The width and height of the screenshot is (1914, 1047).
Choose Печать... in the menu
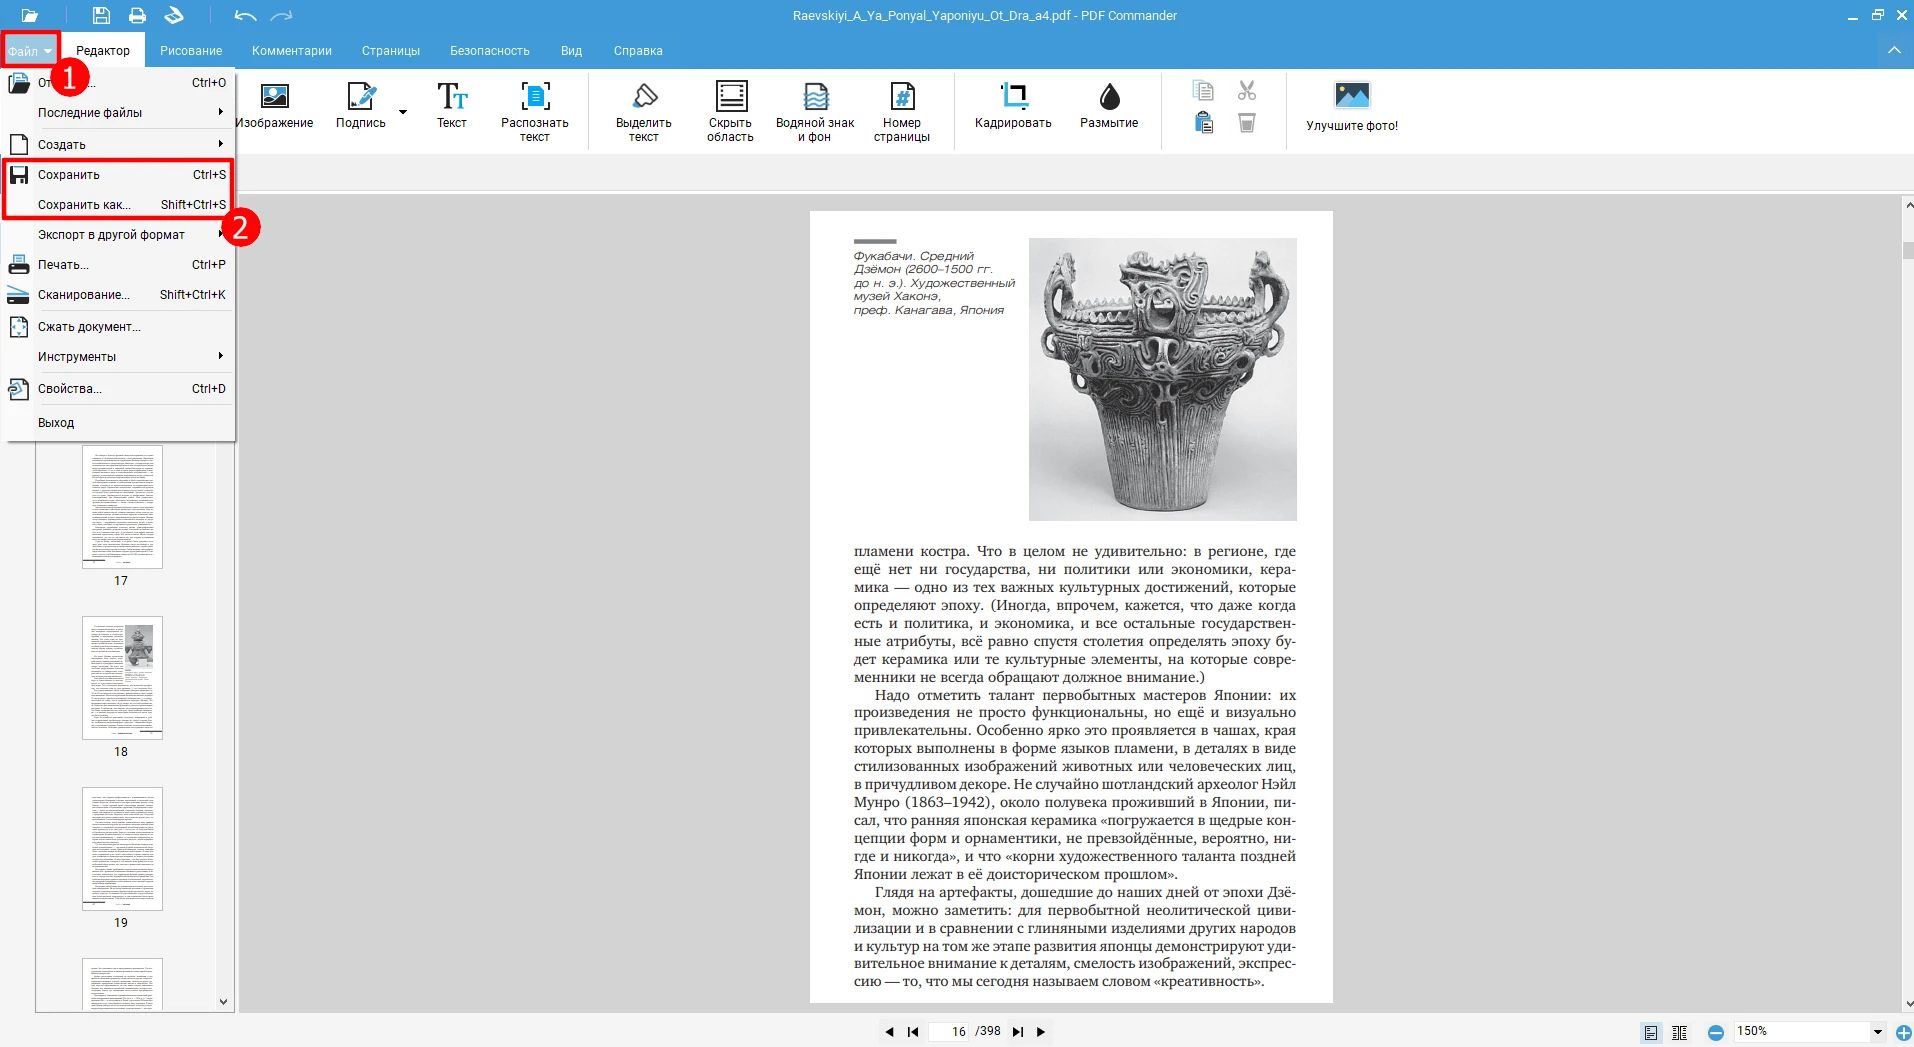click(119, 265)
